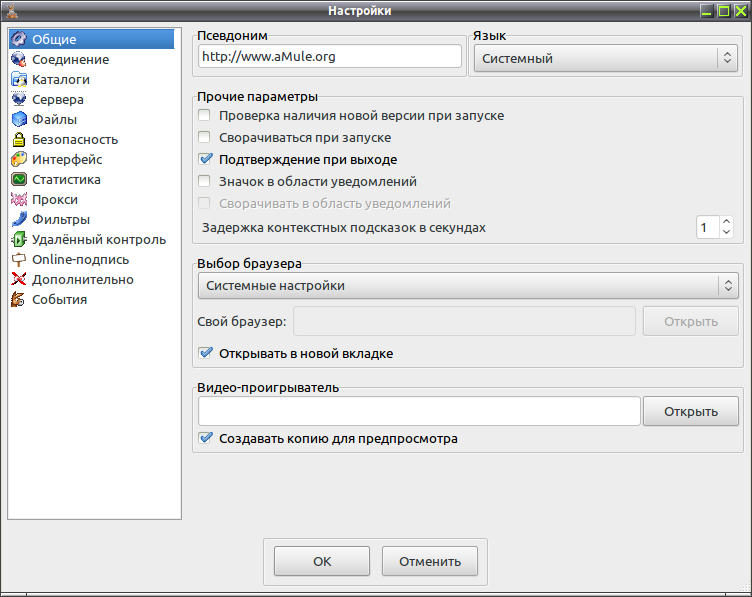Click disabled Сворачивать в область уведомлений checkbox
This screenshot has width=752, height=597.
[x=204, y=203]
